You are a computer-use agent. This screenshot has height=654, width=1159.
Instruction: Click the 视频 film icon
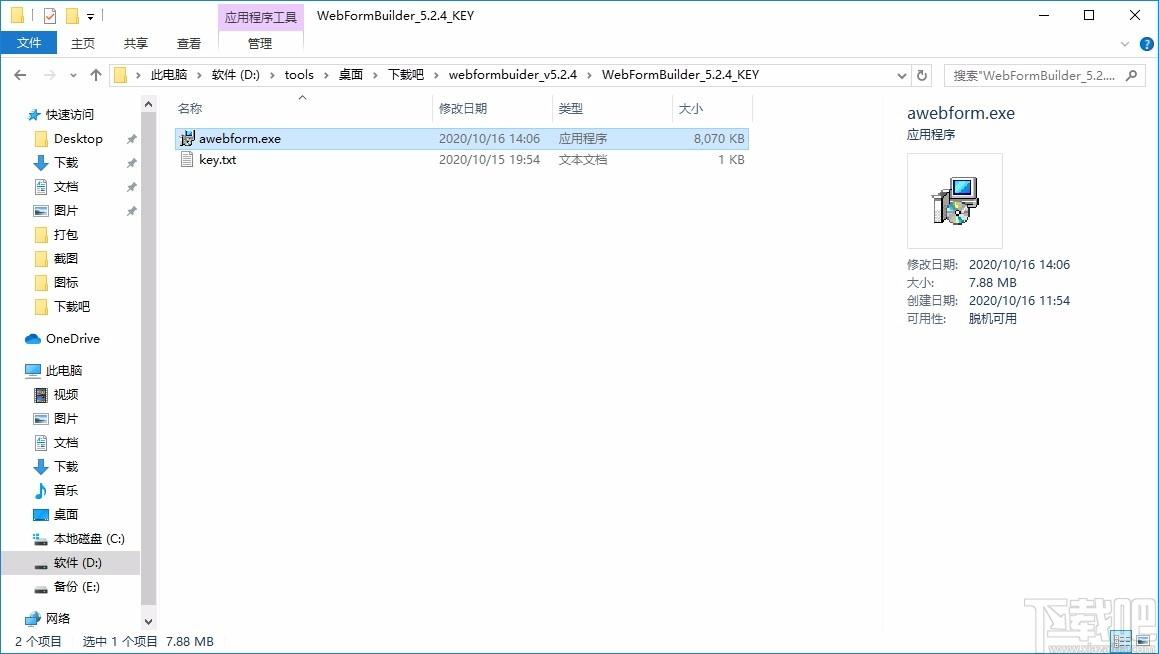click(x=41, y=395)
